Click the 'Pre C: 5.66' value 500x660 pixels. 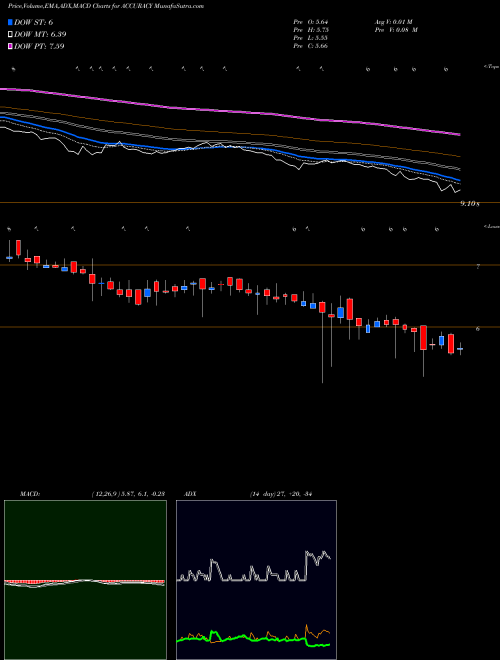point(311,46)
